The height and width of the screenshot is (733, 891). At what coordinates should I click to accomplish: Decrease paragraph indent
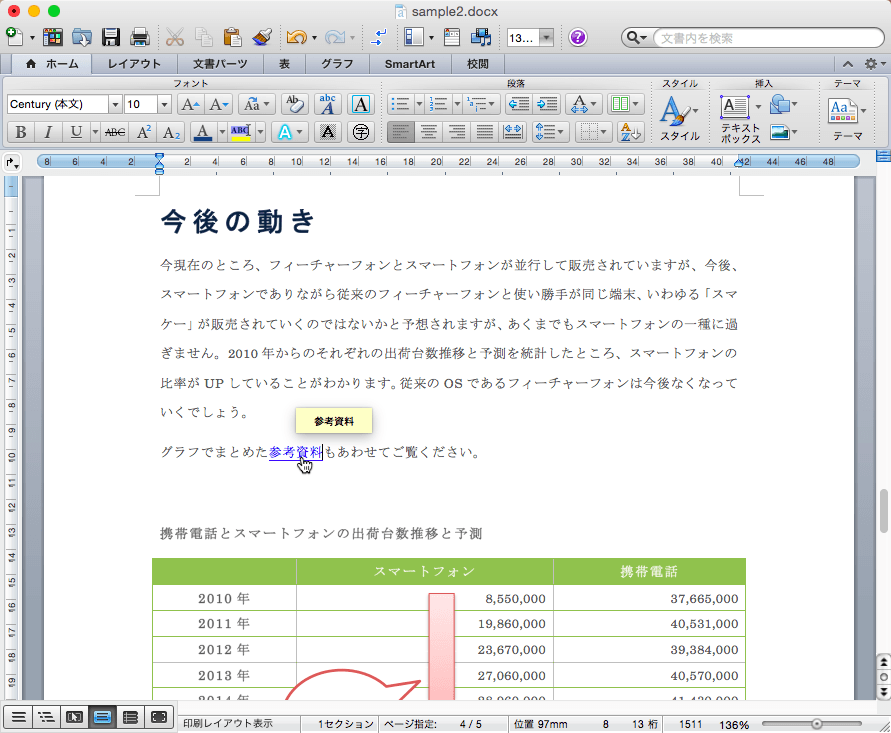coord(519,104)
